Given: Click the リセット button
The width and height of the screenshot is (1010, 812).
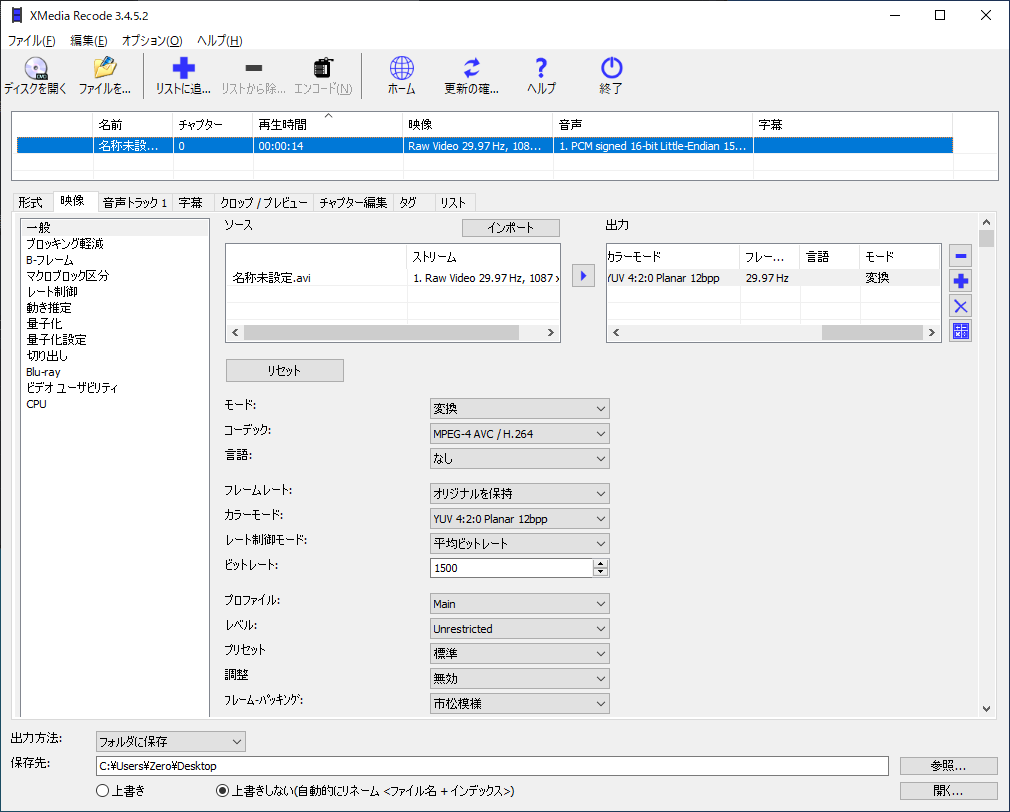Looking at the screenshot, I should (285, 370).
